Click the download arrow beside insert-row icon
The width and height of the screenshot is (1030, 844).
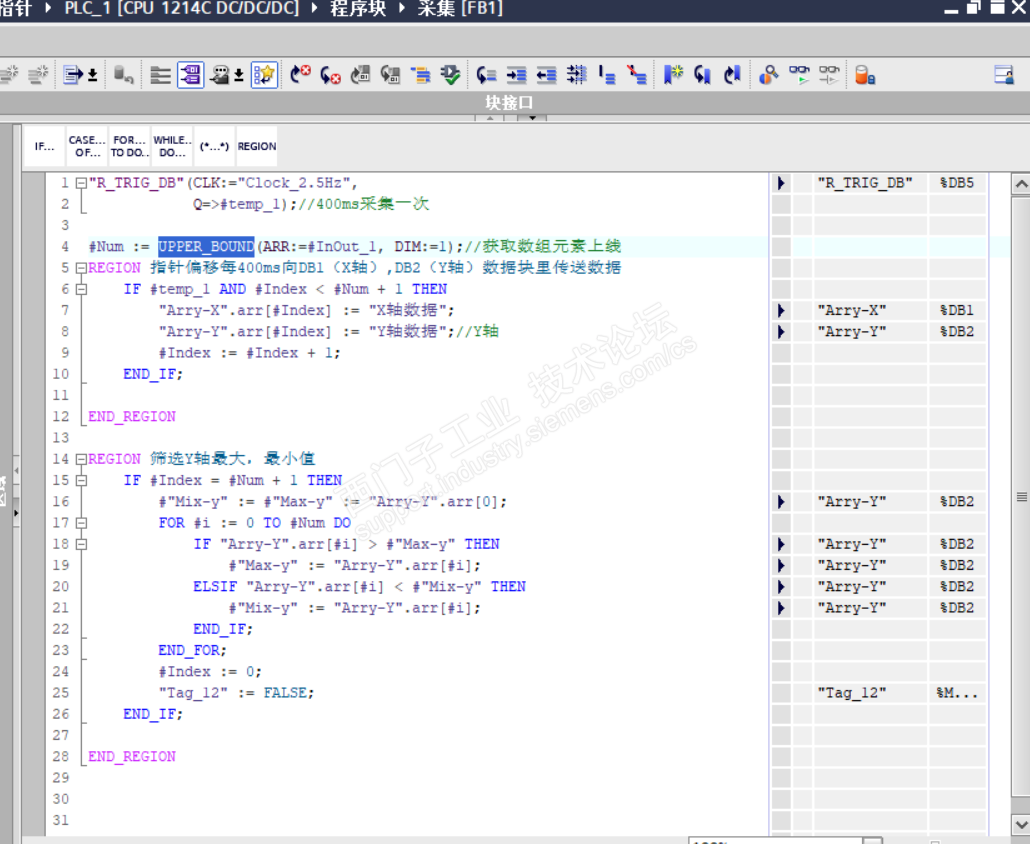coord(93,75)
